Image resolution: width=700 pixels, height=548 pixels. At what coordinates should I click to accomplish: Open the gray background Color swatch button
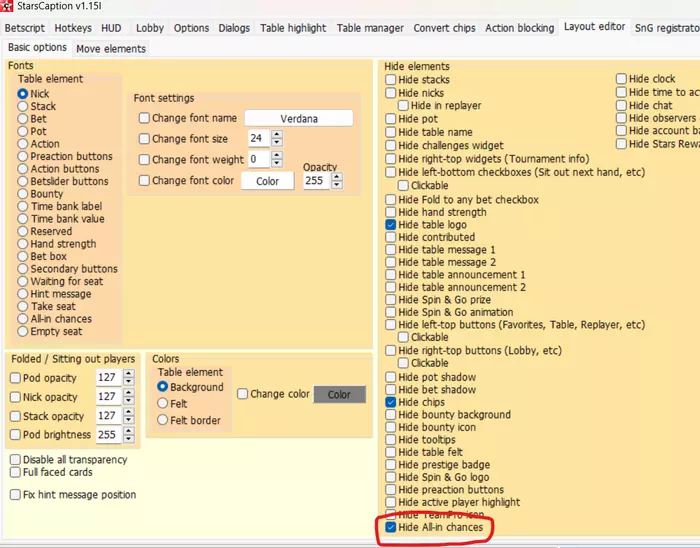click(339, 394)
